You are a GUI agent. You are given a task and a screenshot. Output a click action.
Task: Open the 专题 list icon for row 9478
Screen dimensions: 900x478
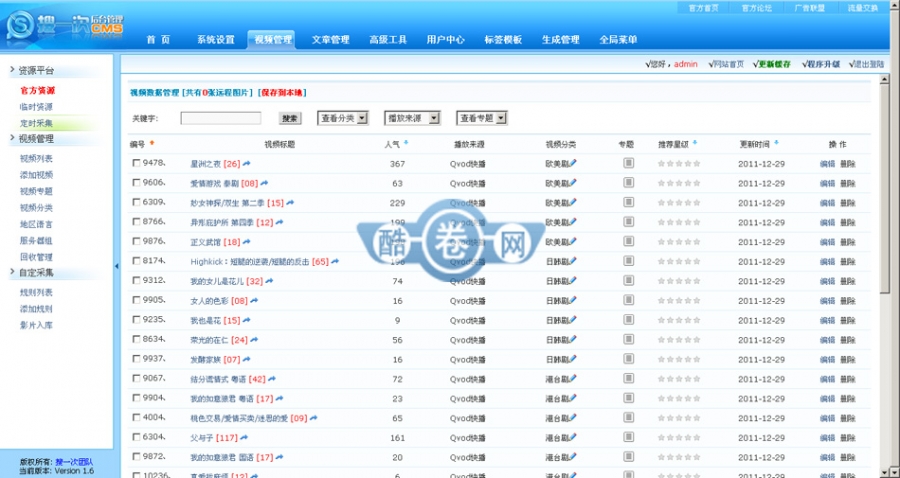click(628, 163)
